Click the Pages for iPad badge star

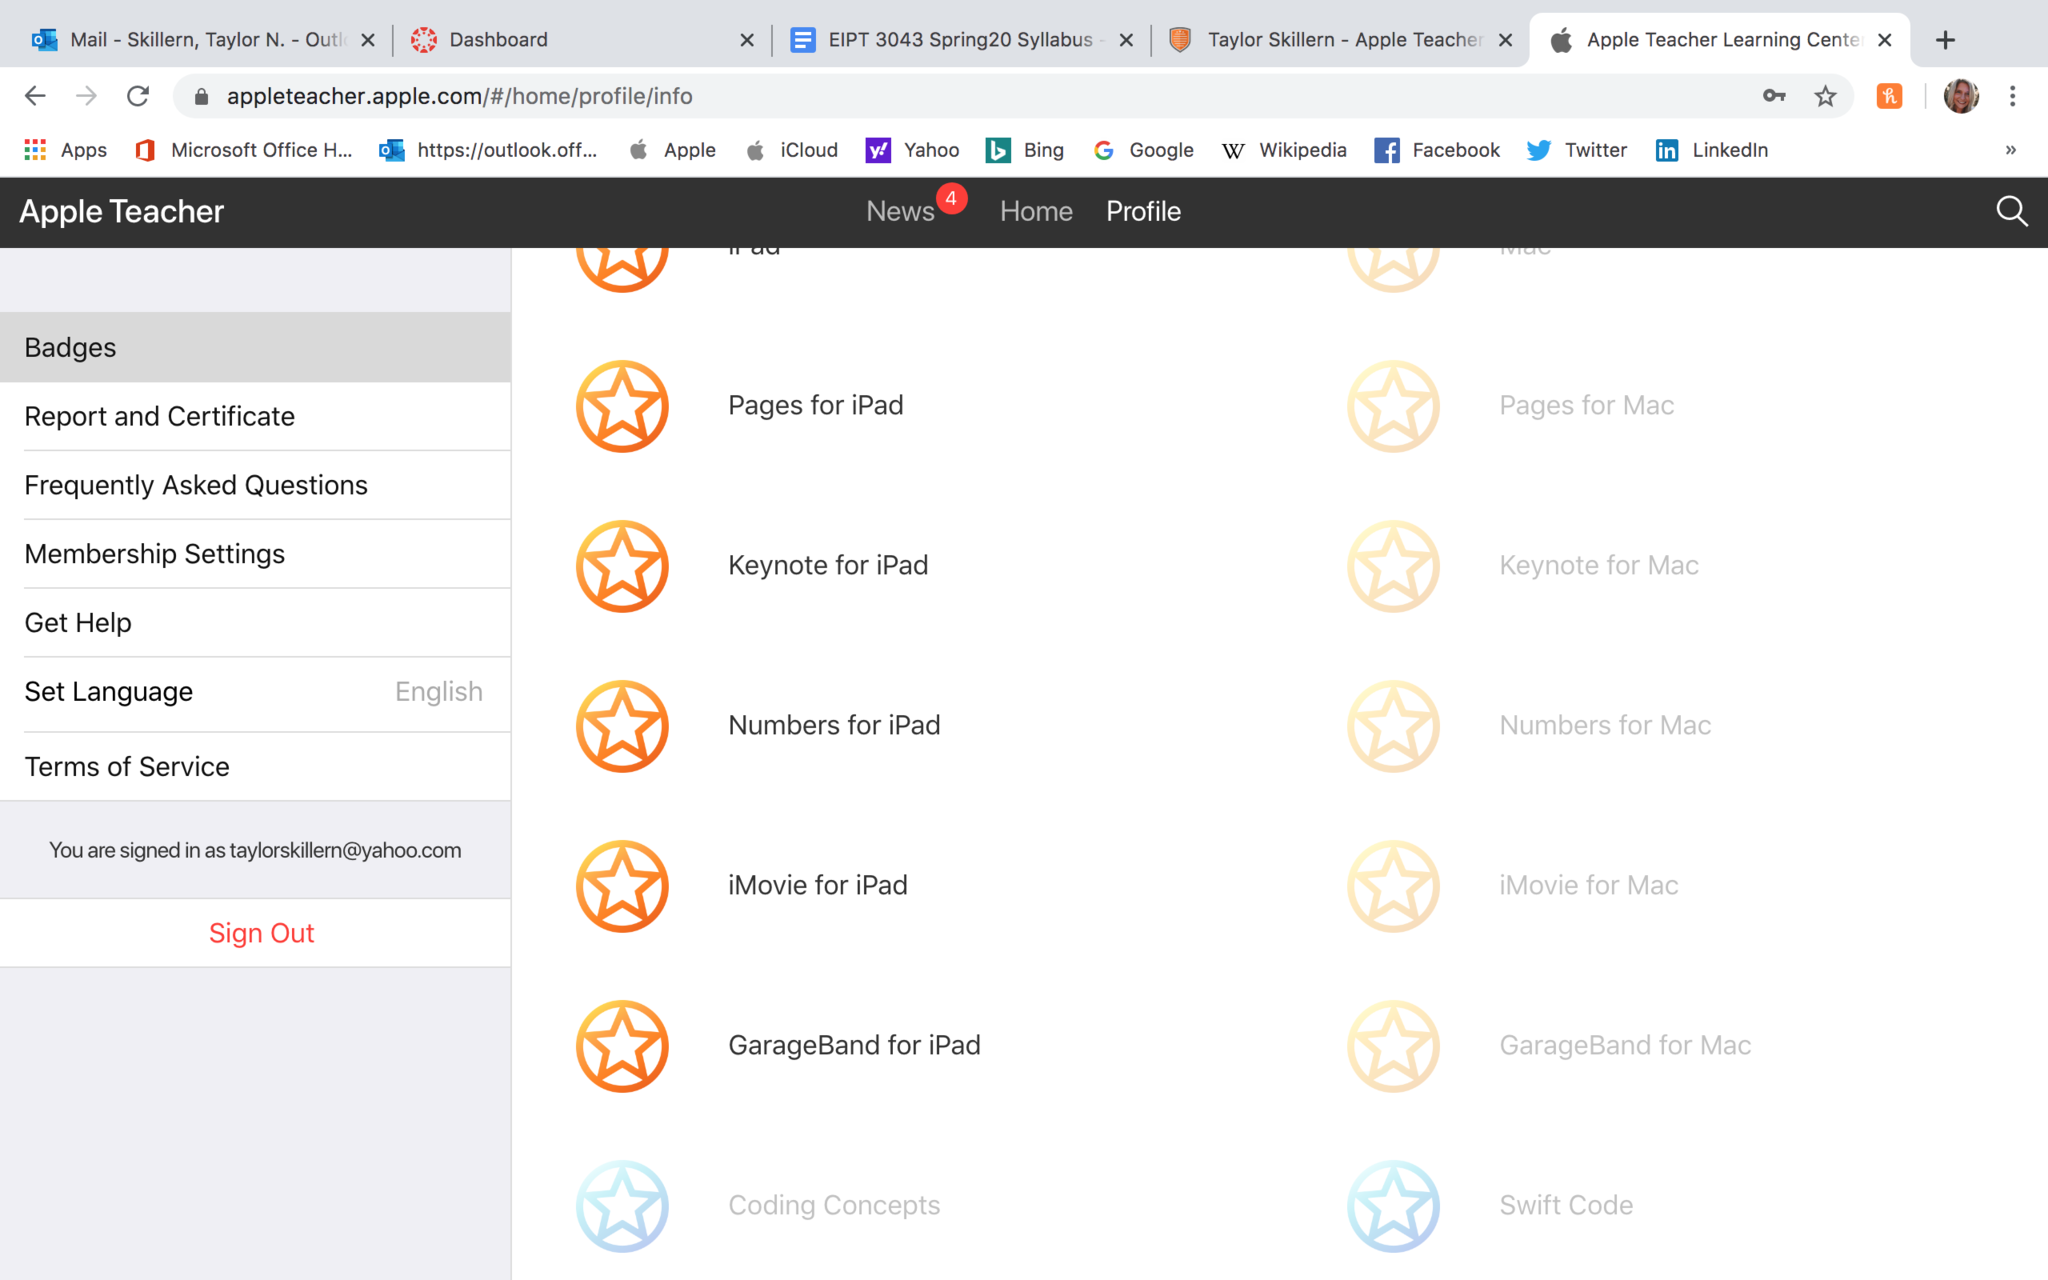(622, 406)
